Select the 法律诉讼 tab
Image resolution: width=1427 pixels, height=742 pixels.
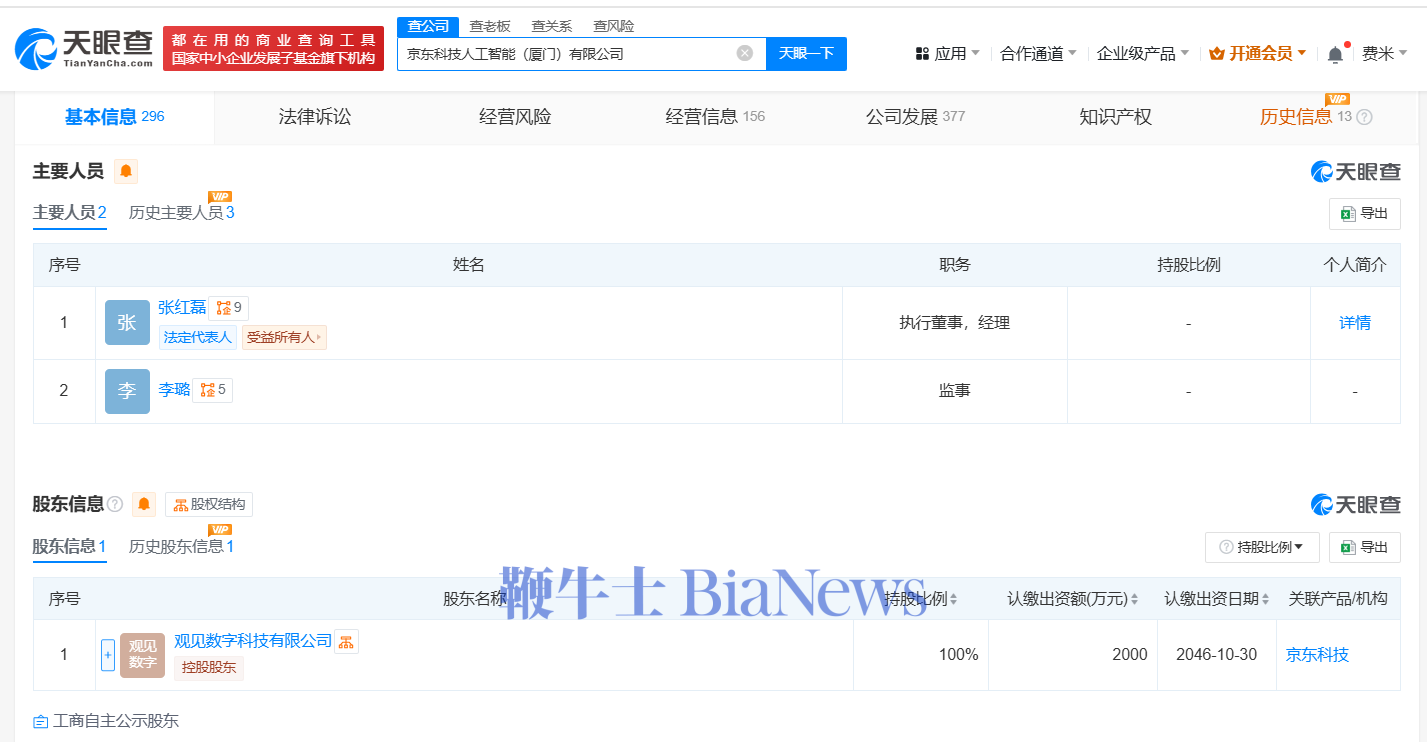click(x=315, y=117)
